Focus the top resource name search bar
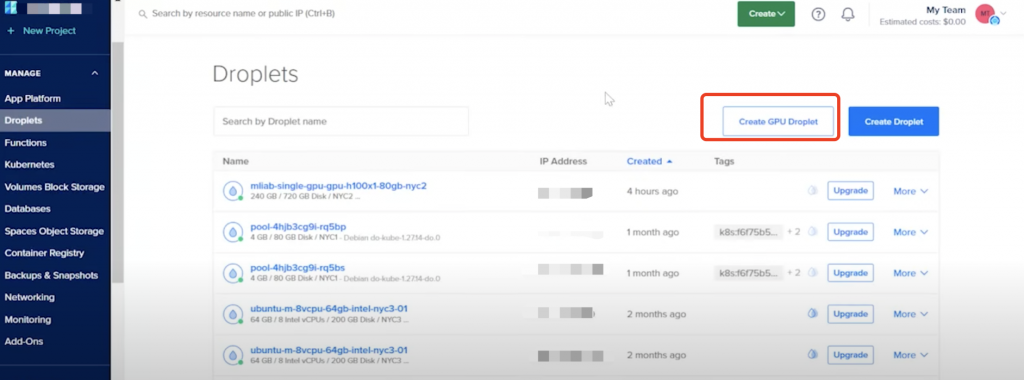This screenshot has width=1024, height=380. 243,14
